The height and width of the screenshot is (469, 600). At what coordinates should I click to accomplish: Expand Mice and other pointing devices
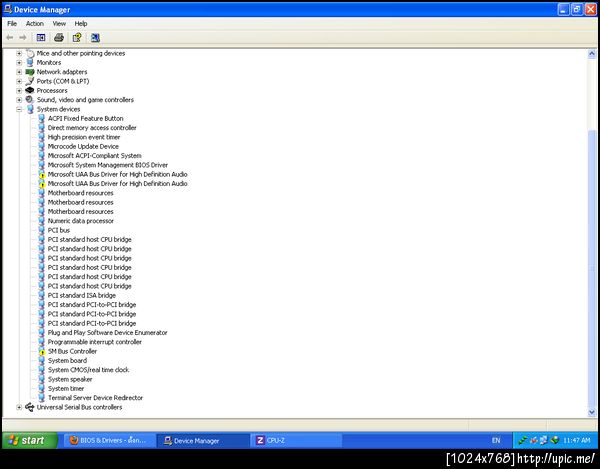19,54
